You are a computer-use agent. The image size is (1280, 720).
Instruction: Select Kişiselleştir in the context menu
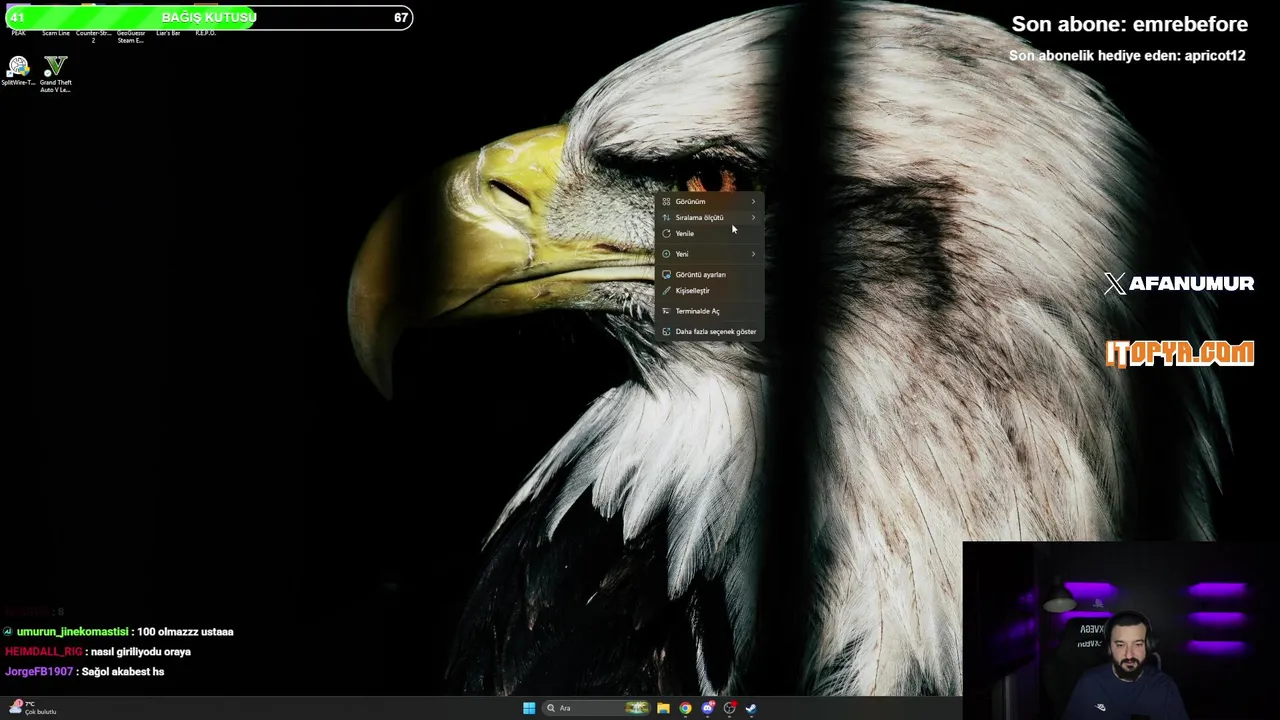(x=709, y=290)
